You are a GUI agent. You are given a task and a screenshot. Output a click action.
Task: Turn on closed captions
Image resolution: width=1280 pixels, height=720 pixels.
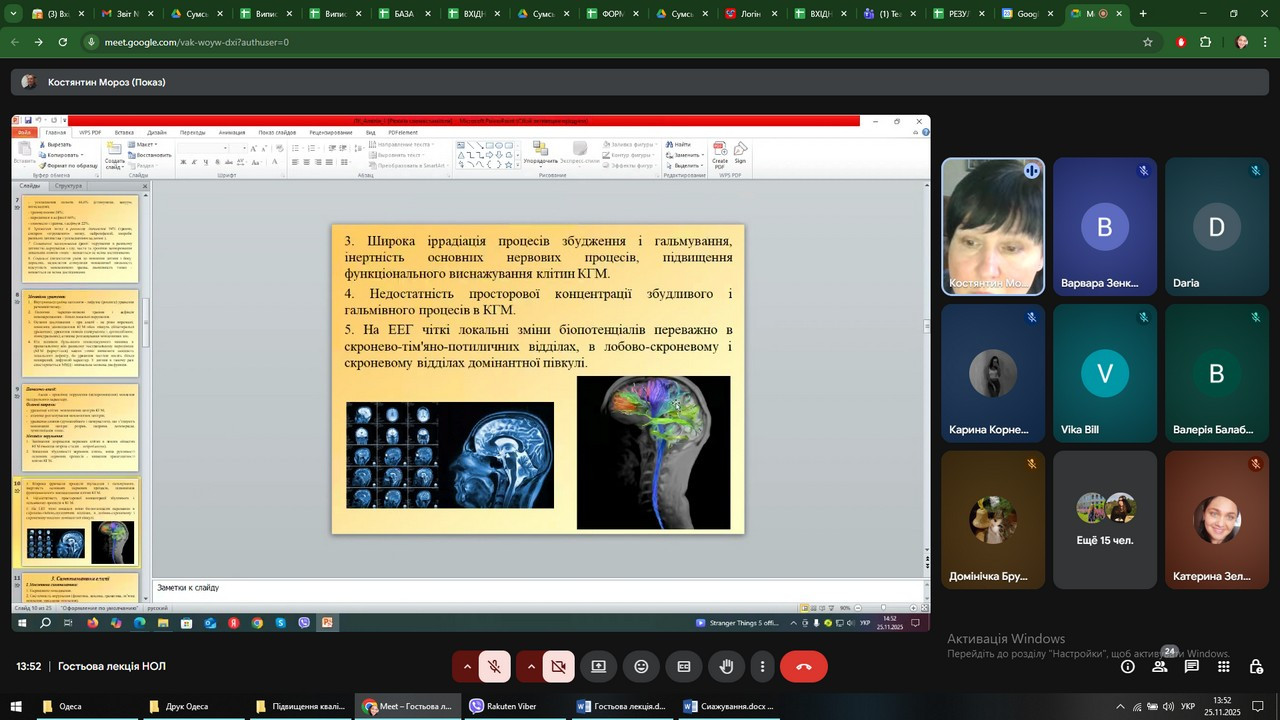click(684, 666)
